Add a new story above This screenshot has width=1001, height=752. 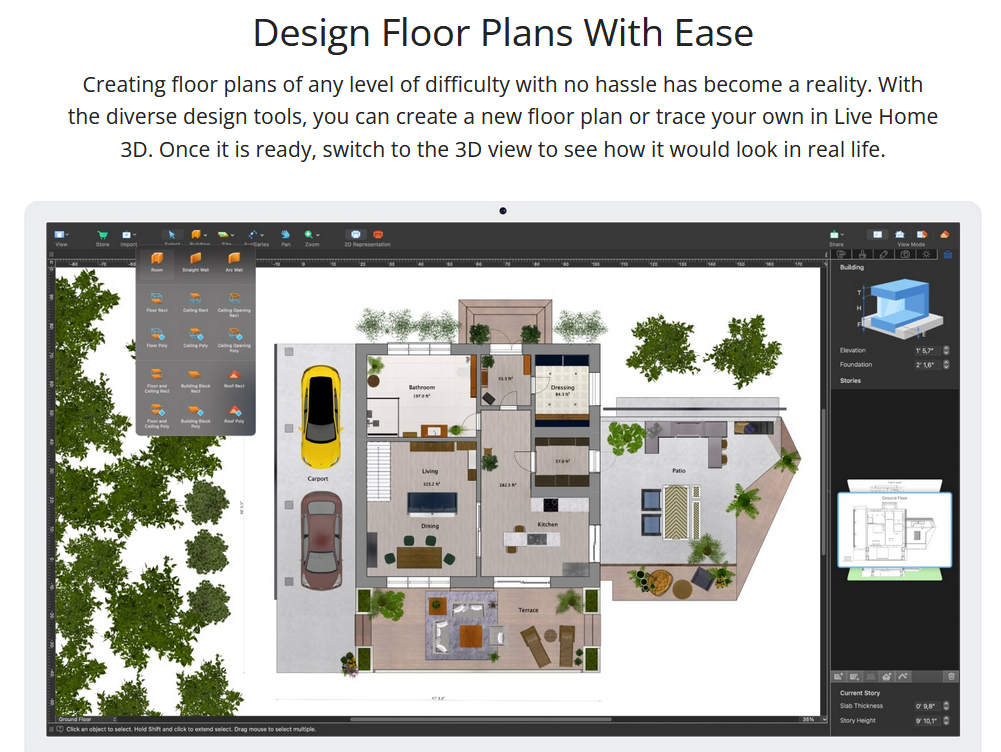(838, 677)
